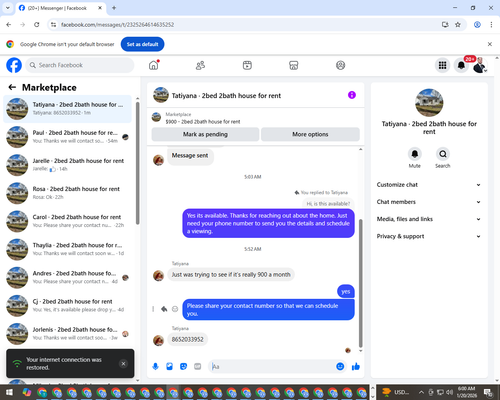Viewport: 500px width, 400px height.
Task: Show hidden system tray icons
Action: (421, 392)
